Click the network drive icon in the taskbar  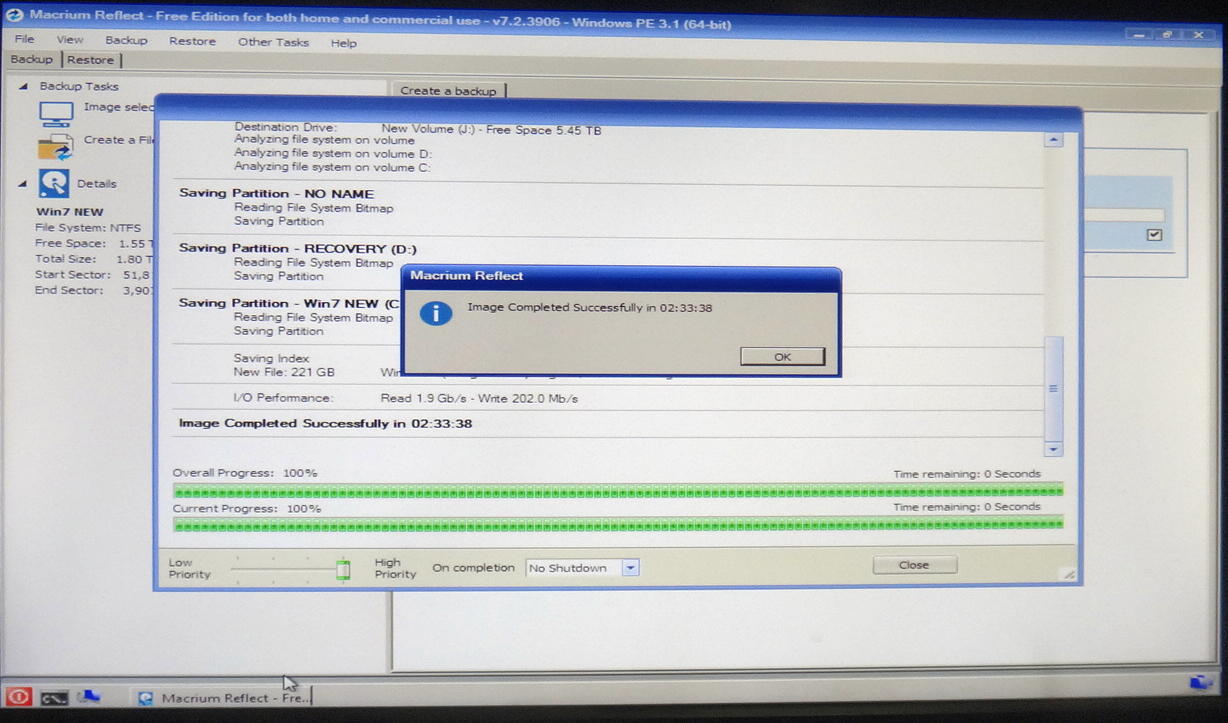click(x=88, y=697)
